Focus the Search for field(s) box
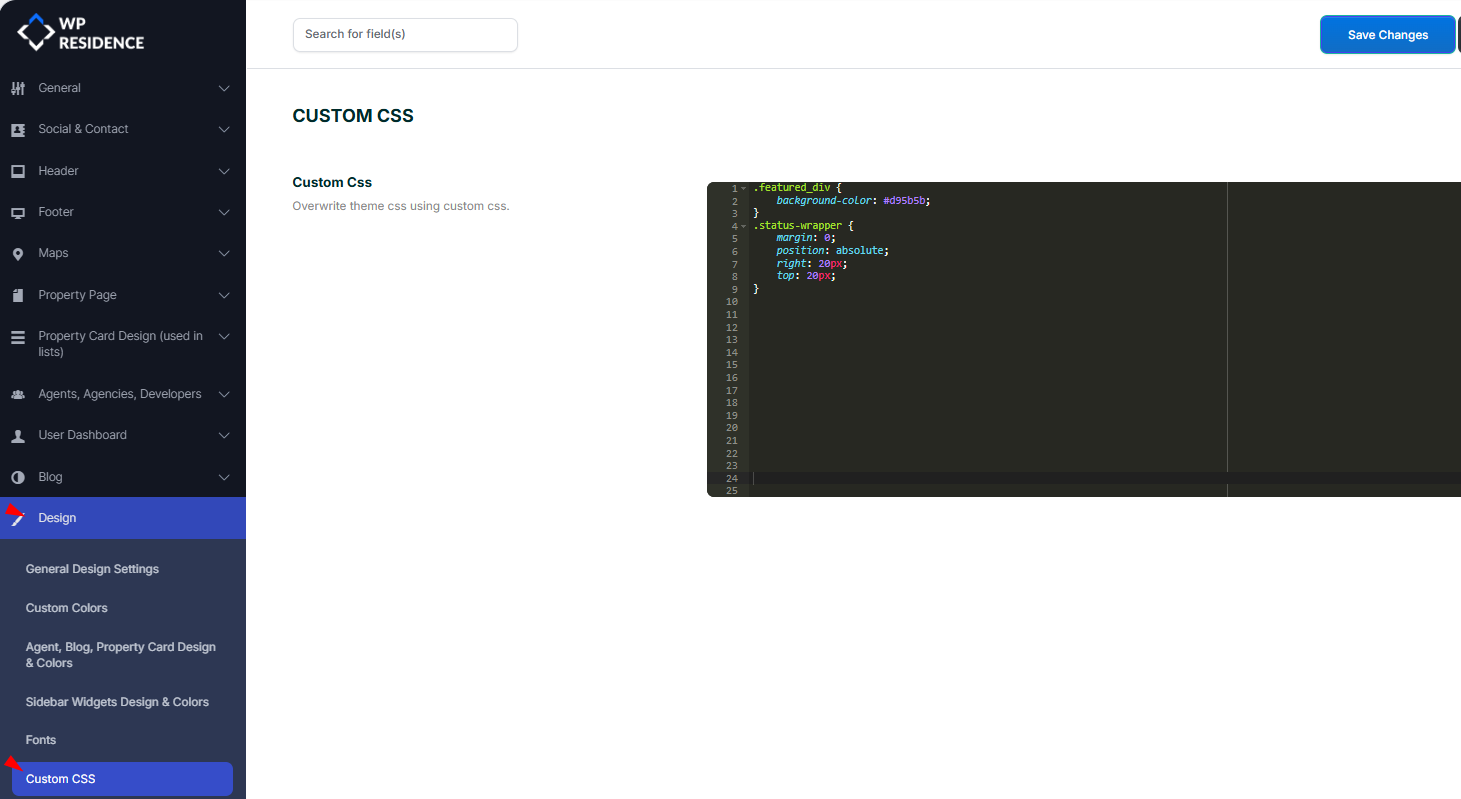 (x=405, y=34)
